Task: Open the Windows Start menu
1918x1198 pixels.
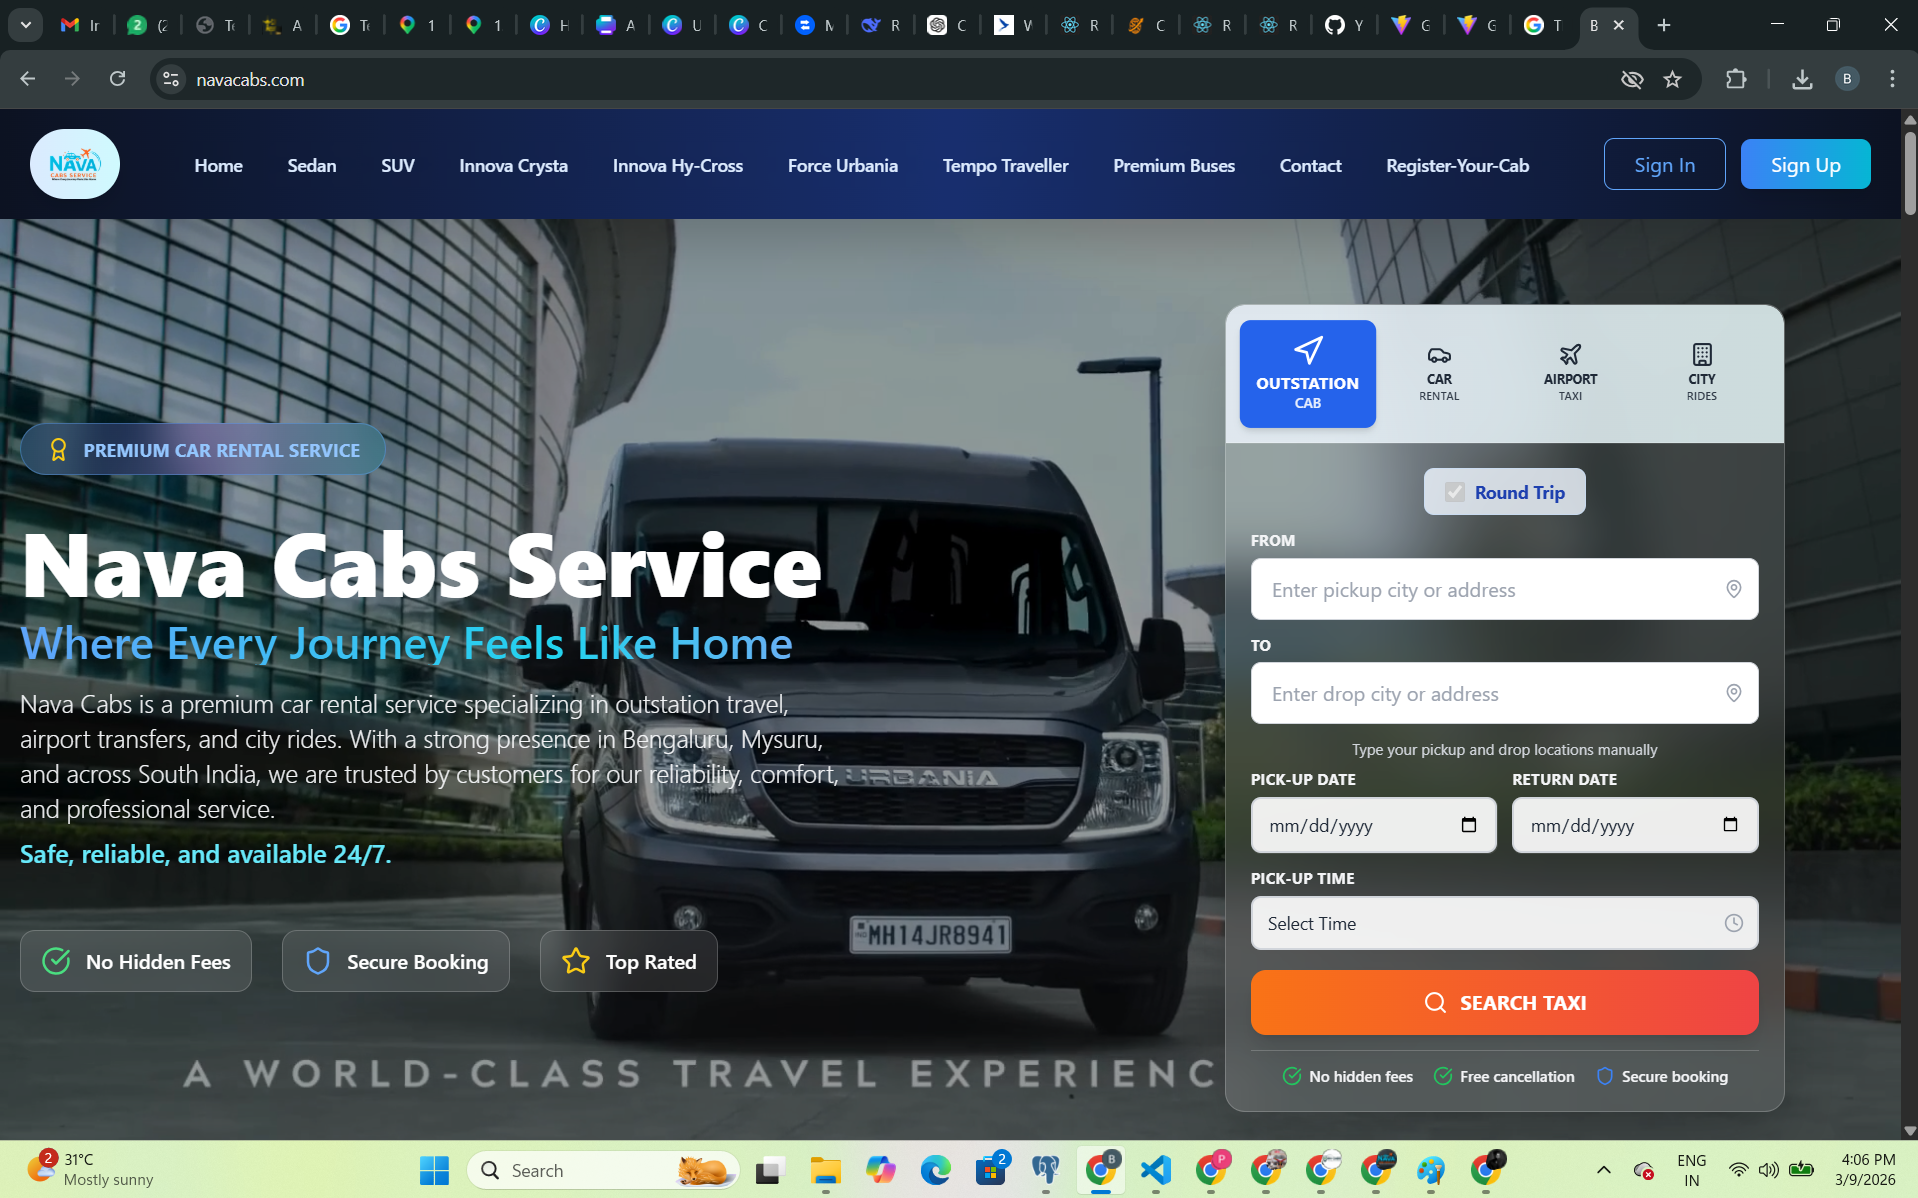Action: (434, 1170)
